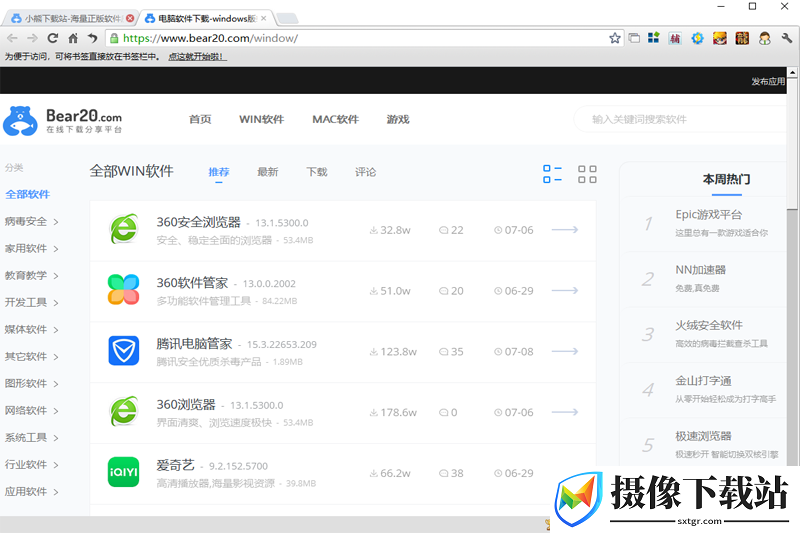Open NN加速器 in weekly hot list
Viewport: 800px width, 533px height.
click(701, 270)
